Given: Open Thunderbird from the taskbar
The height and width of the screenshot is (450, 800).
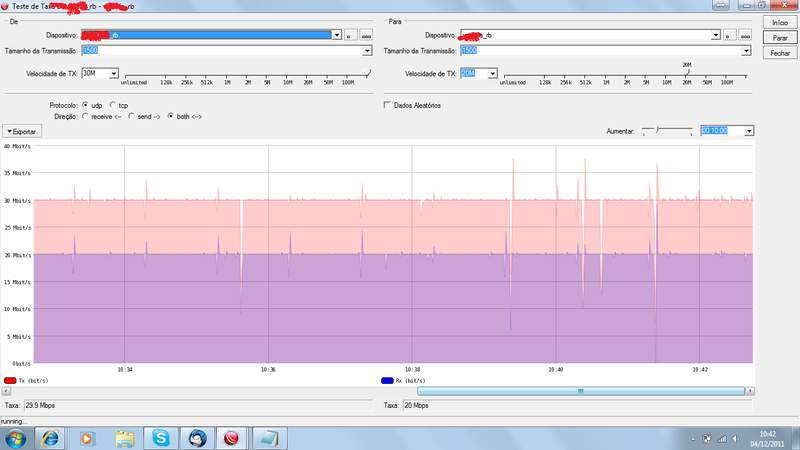Looking at the screenshot, I should click(197, 438).
